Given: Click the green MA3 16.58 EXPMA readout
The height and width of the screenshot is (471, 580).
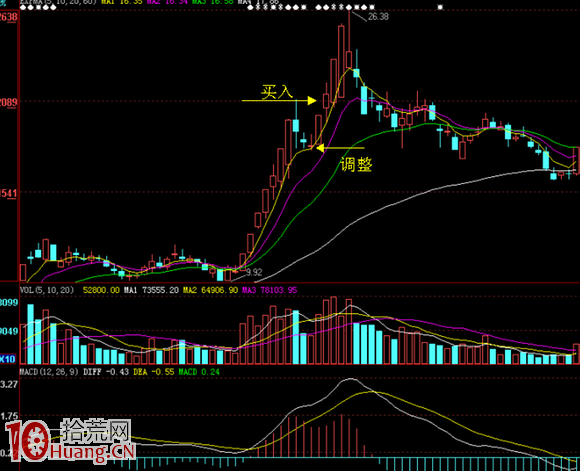Looking at the screenshot, I should (213, 2).
